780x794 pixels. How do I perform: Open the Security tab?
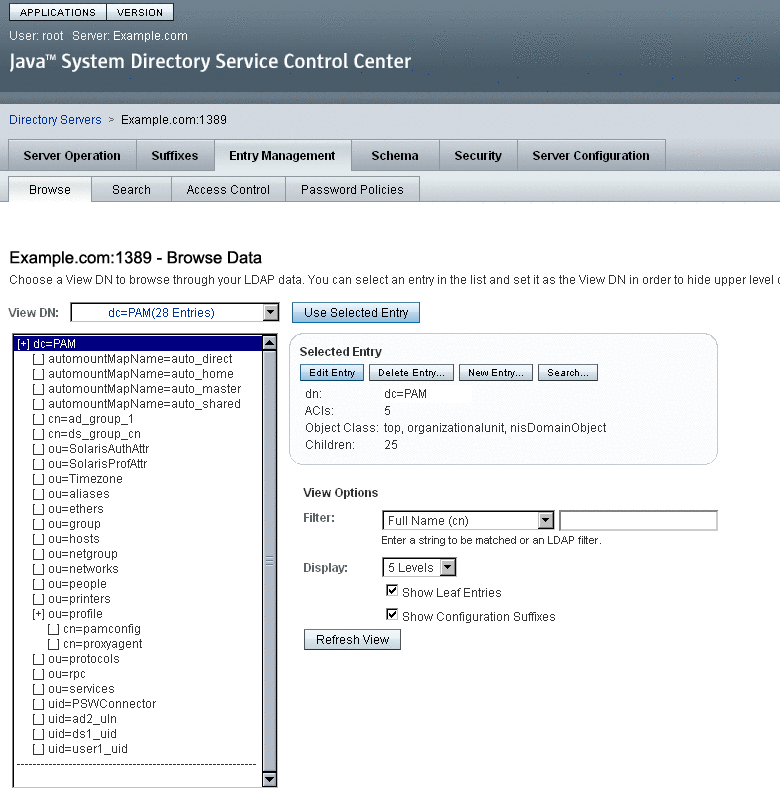[478, 155]
